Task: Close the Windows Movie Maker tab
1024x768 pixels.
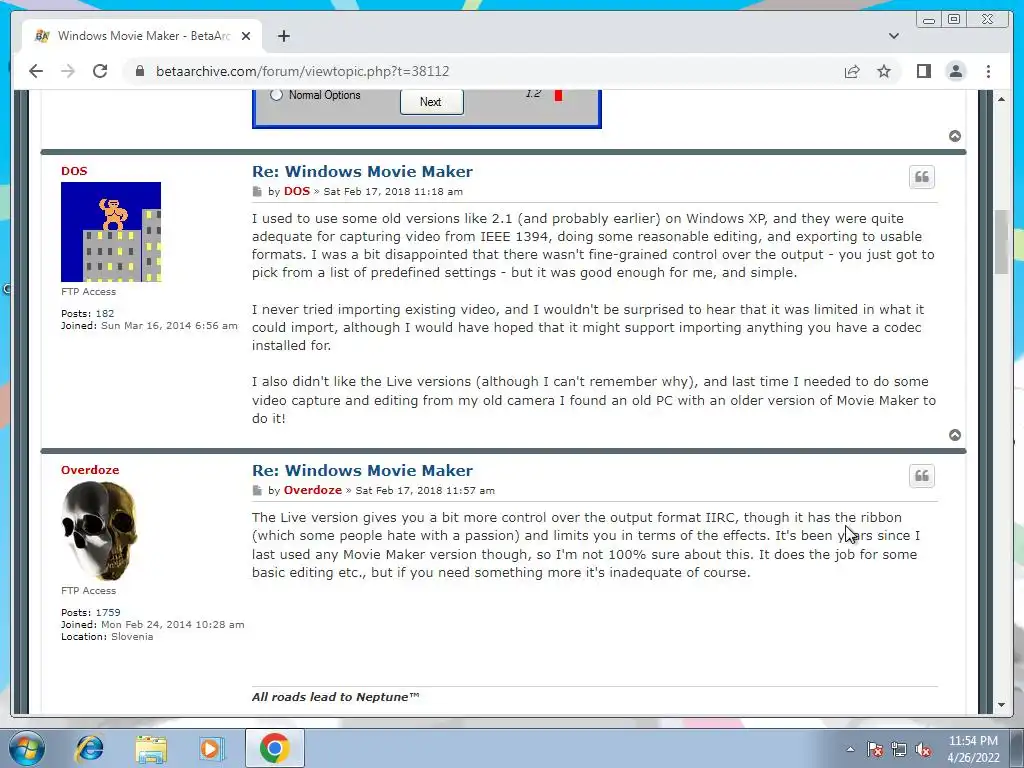Action: coord(246,36)
